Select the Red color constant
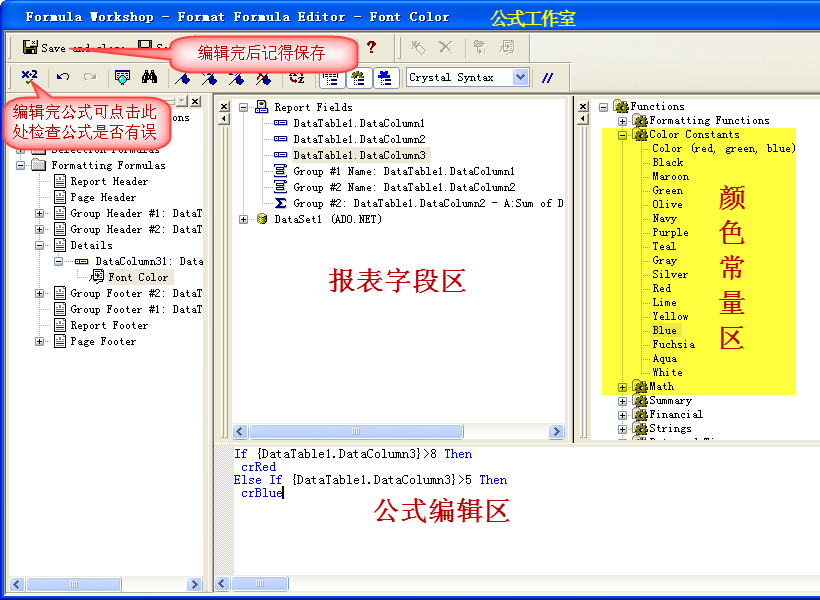This screenshot has height=600, width=820. click(662, 288)
